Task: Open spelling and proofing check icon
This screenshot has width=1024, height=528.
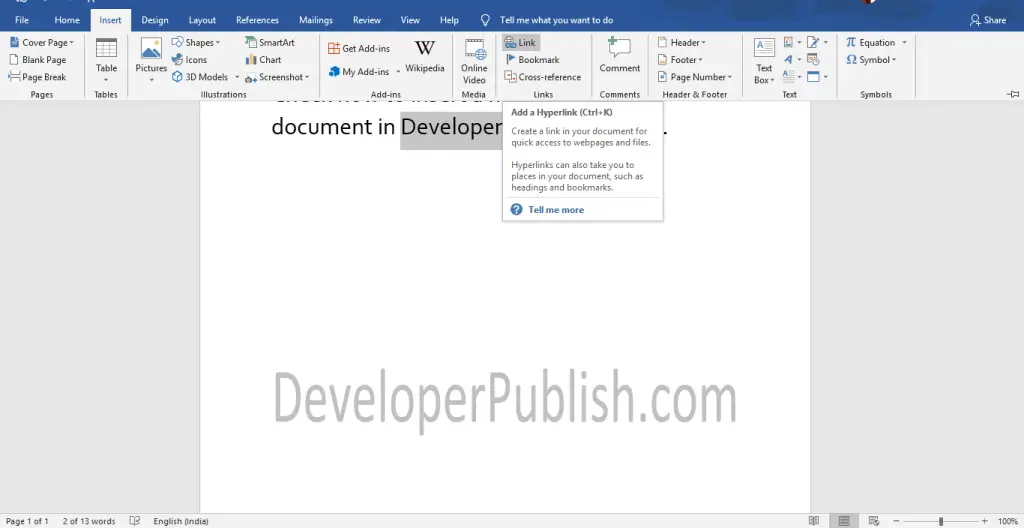Action: pyautogui.click(x=135, y=521)
